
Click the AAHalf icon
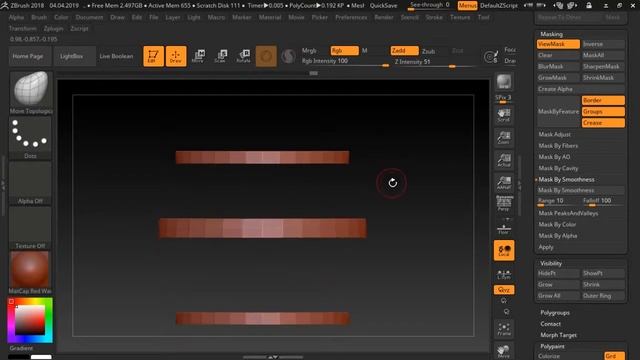(504, 182)
